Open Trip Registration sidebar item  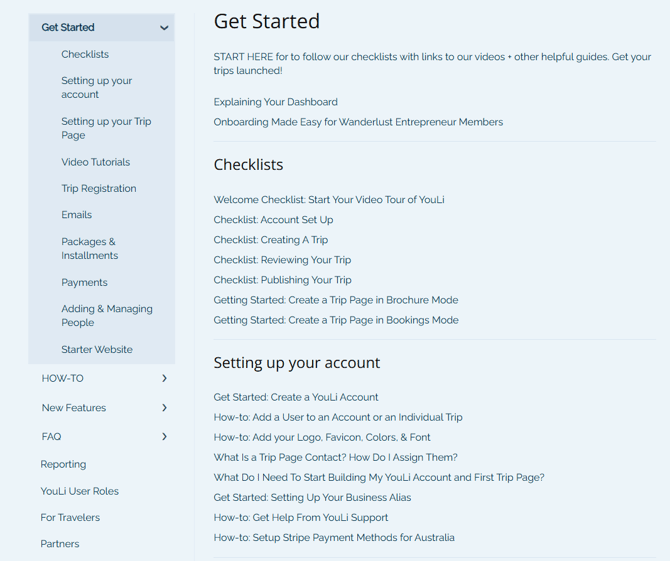99,188
